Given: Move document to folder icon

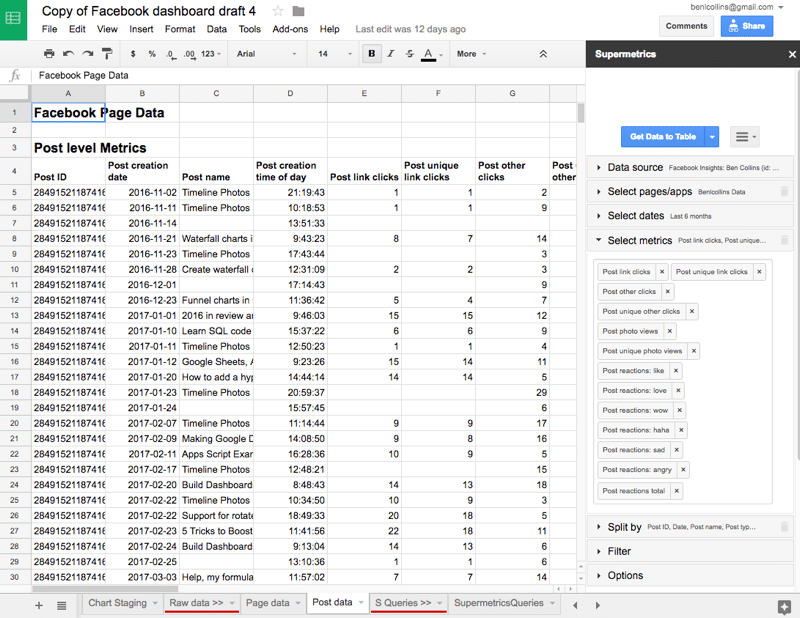Looking at the screenshot, I should click(x=298, y=11).
